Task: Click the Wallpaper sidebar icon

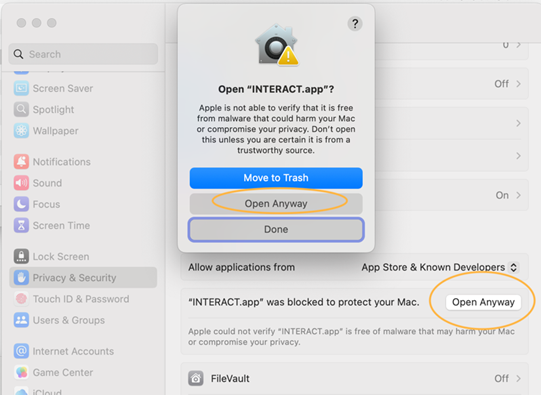Action: click(x=21, y=131)
